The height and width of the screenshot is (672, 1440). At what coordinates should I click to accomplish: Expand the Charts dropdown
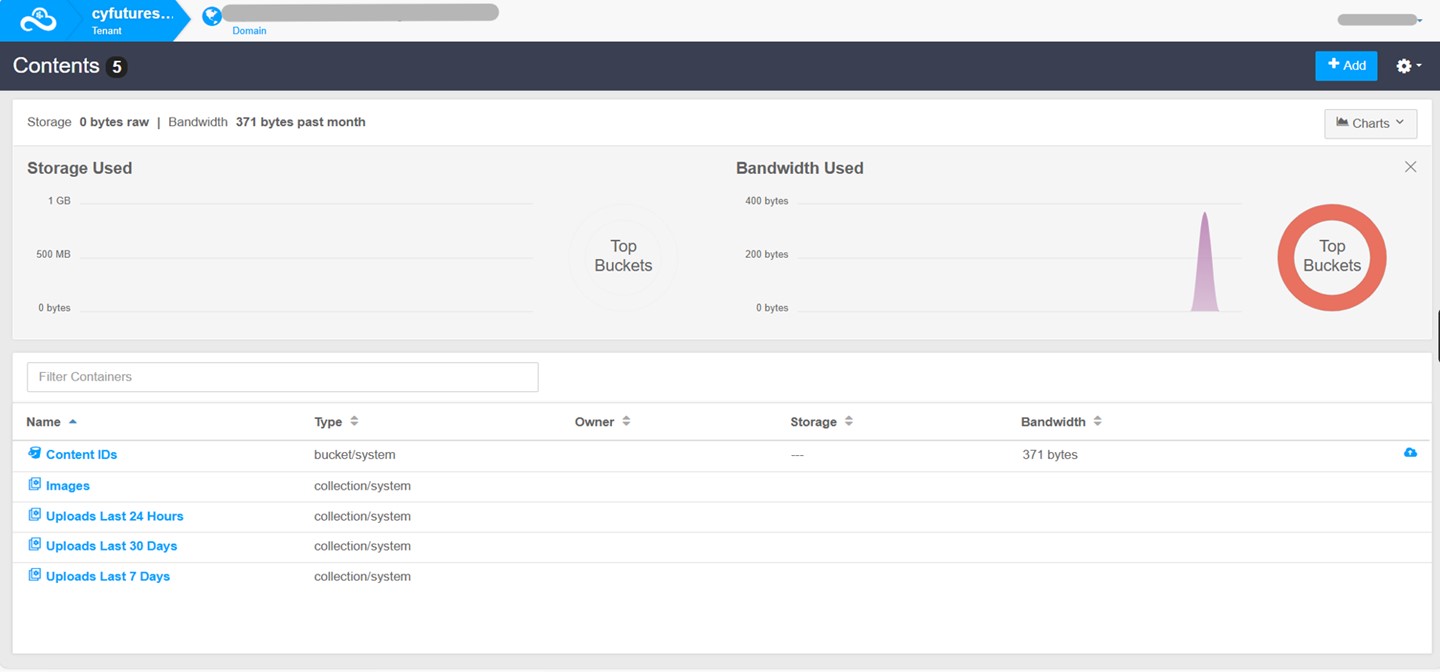(1370, 123)
